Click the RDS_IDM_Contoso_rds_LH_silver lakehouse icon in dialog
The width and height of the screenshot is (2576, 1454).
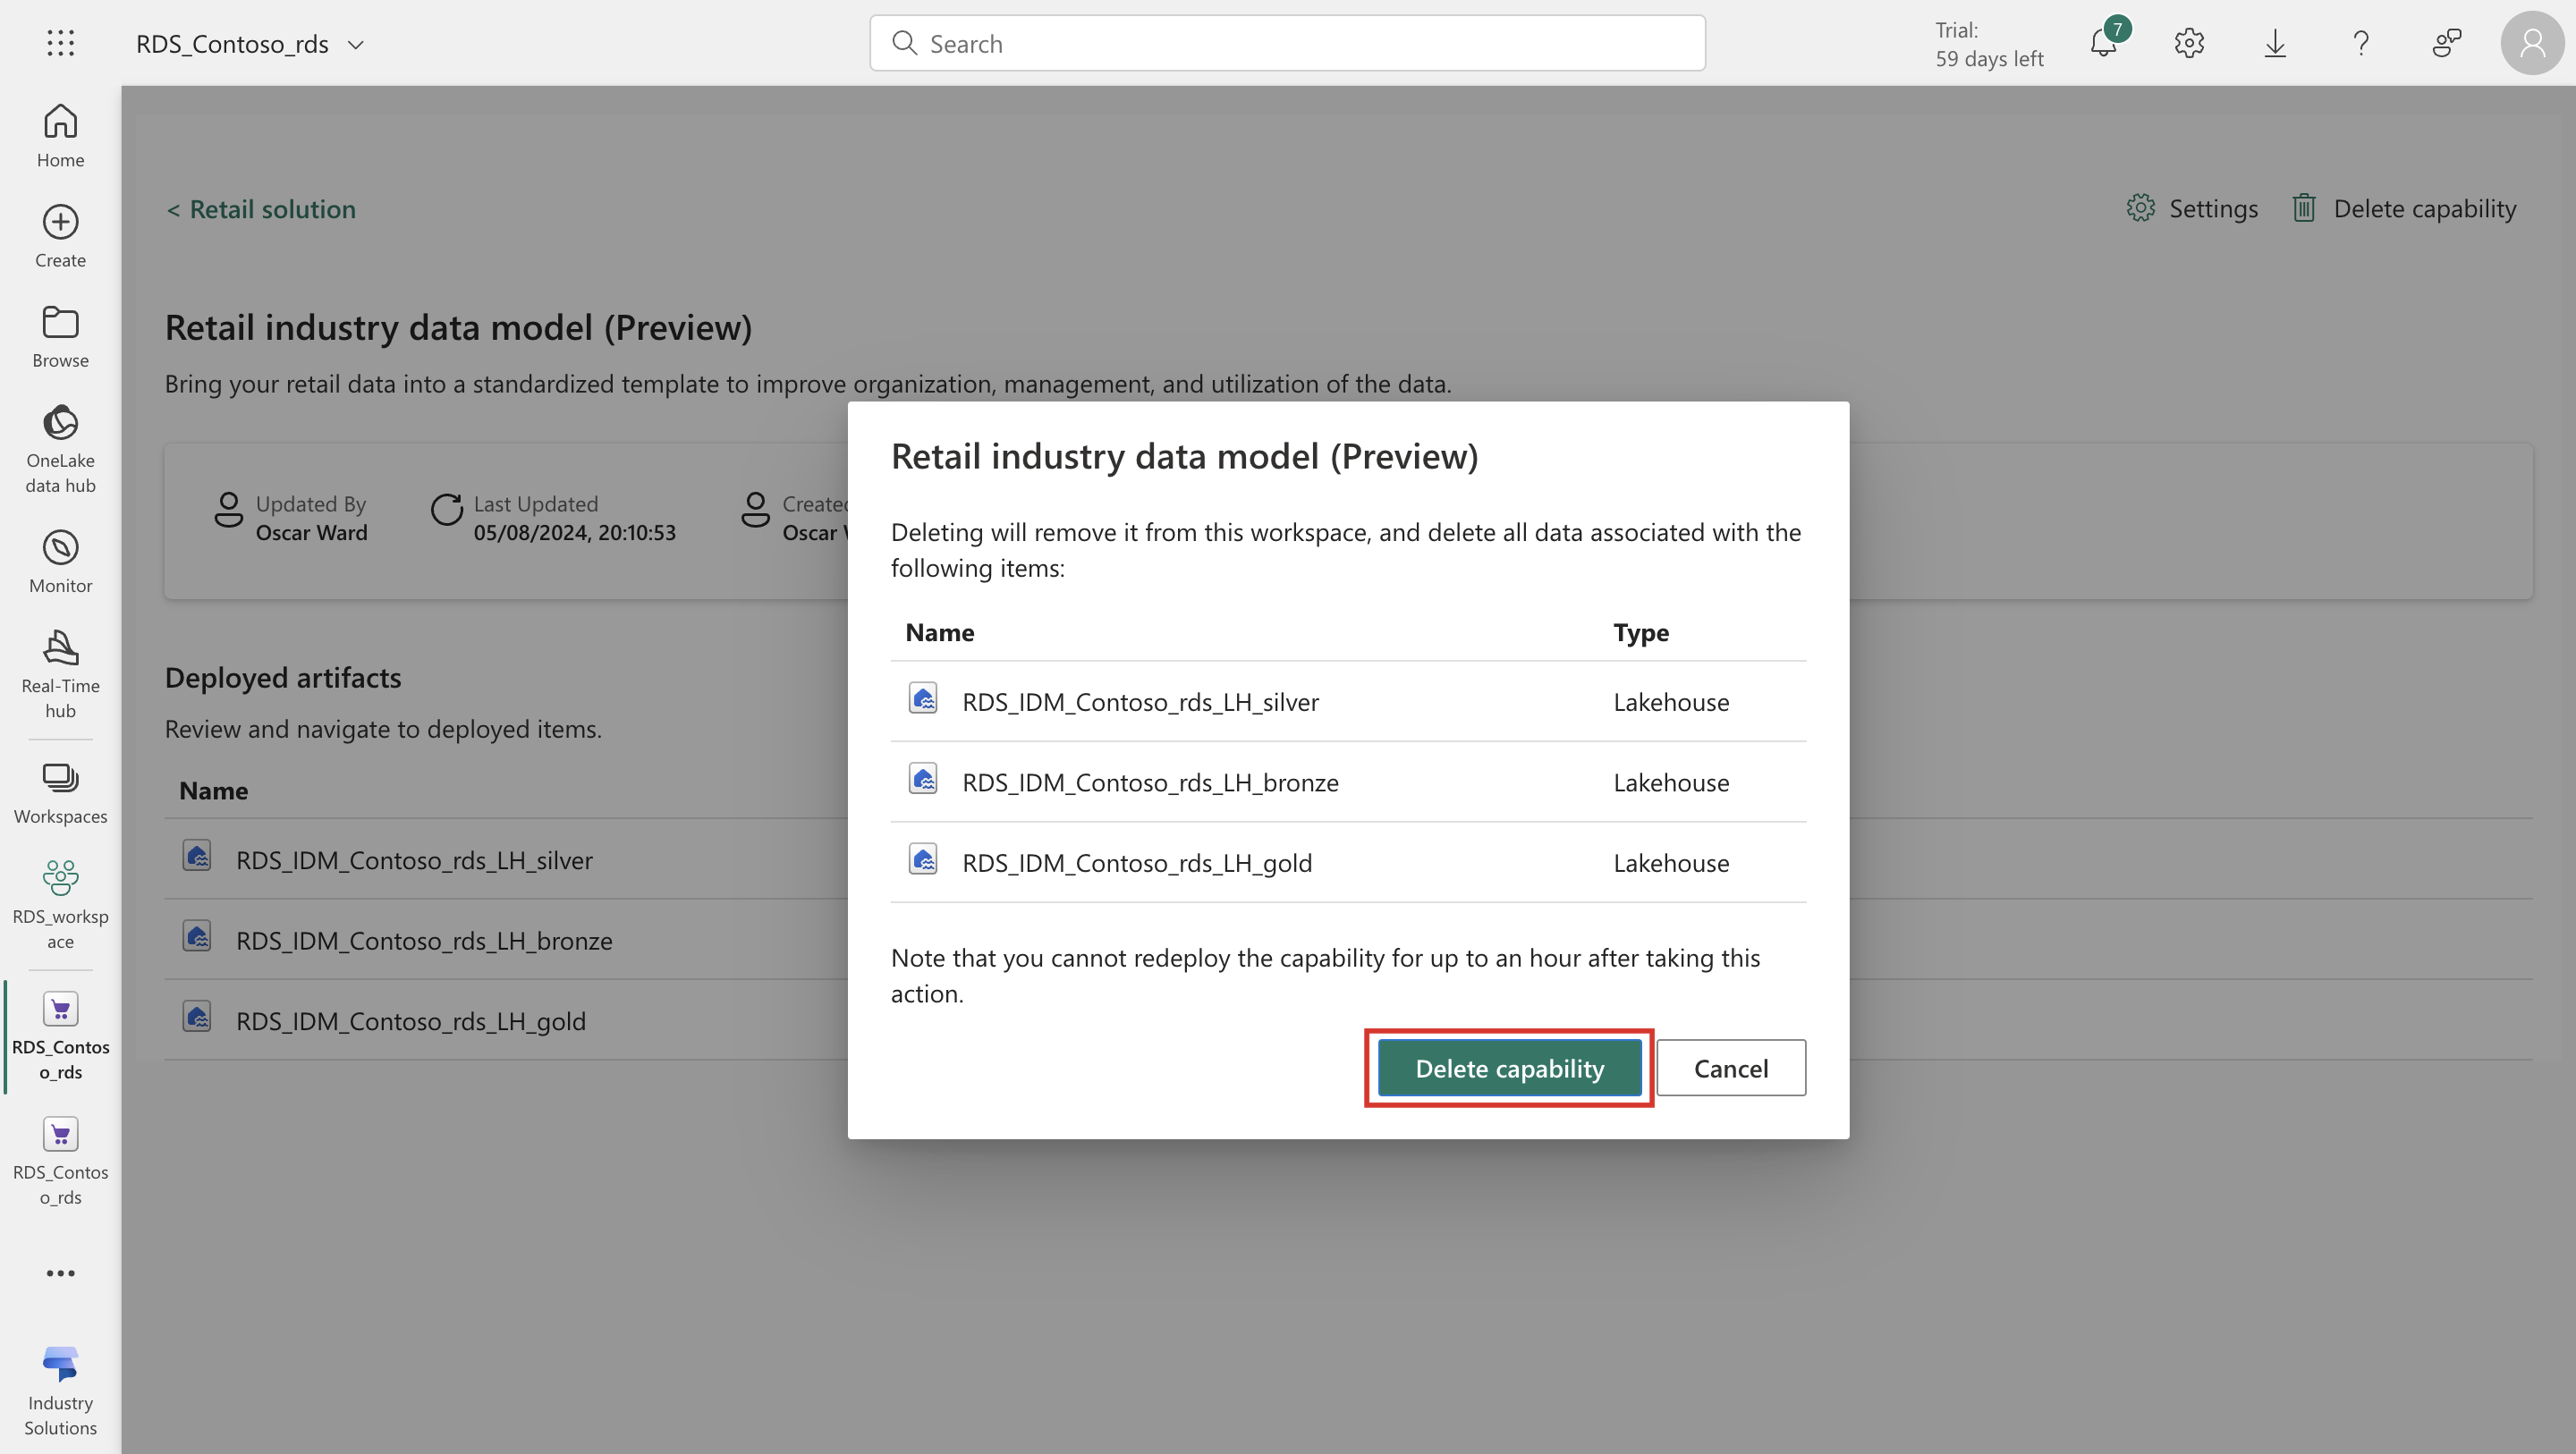[x=922, y=698]
